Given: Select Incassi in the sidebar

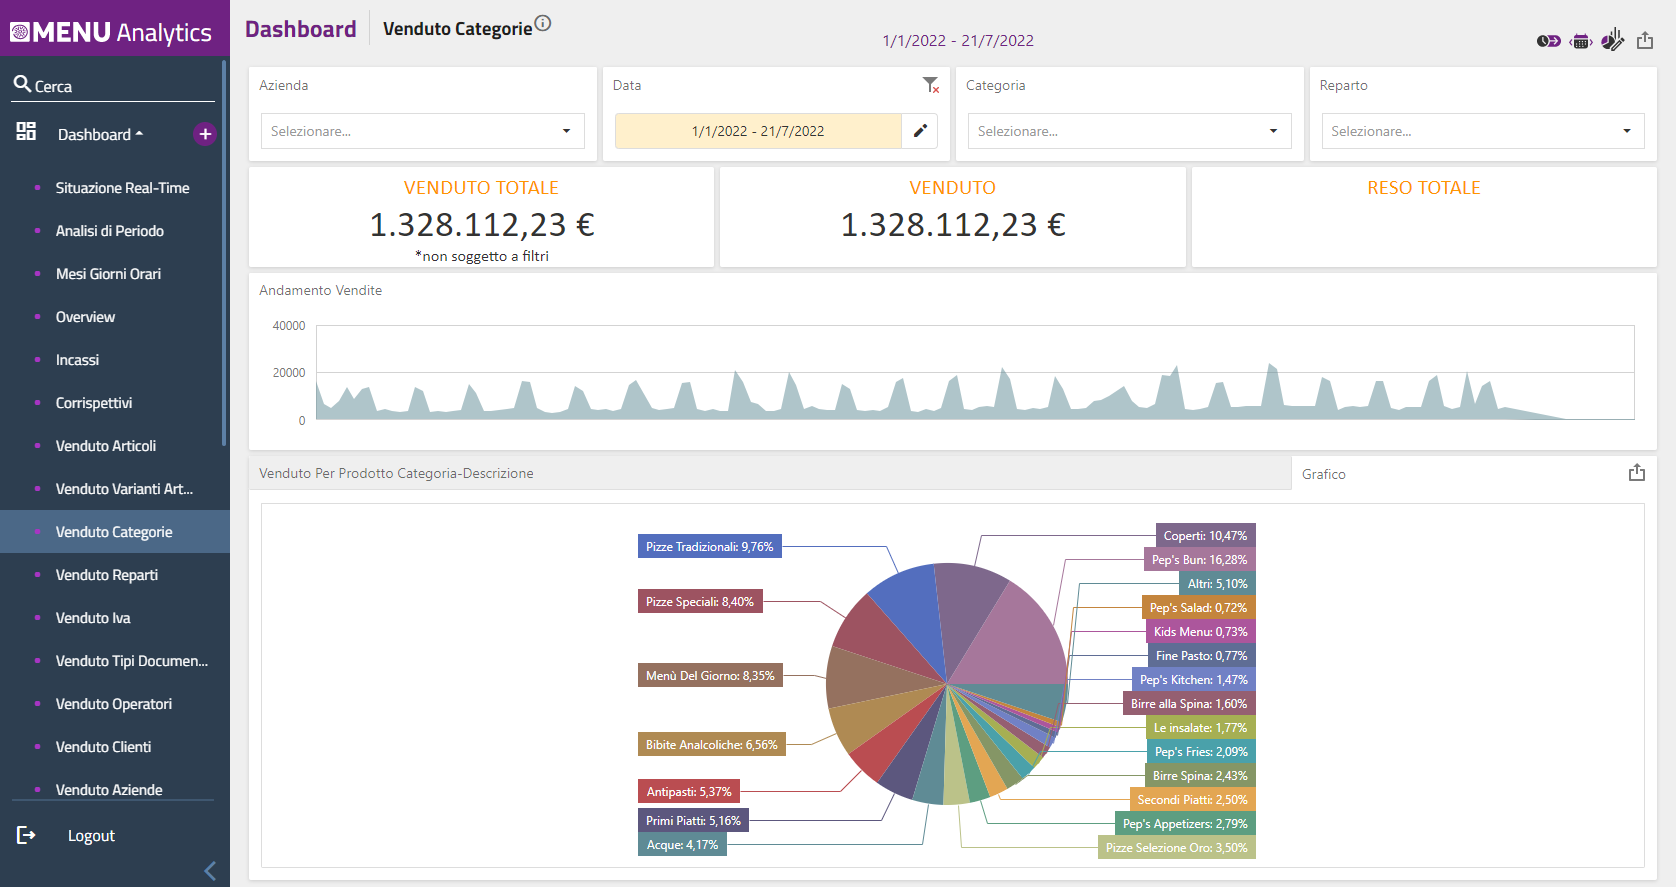Looking at the screenshot, I should point(77,360).
